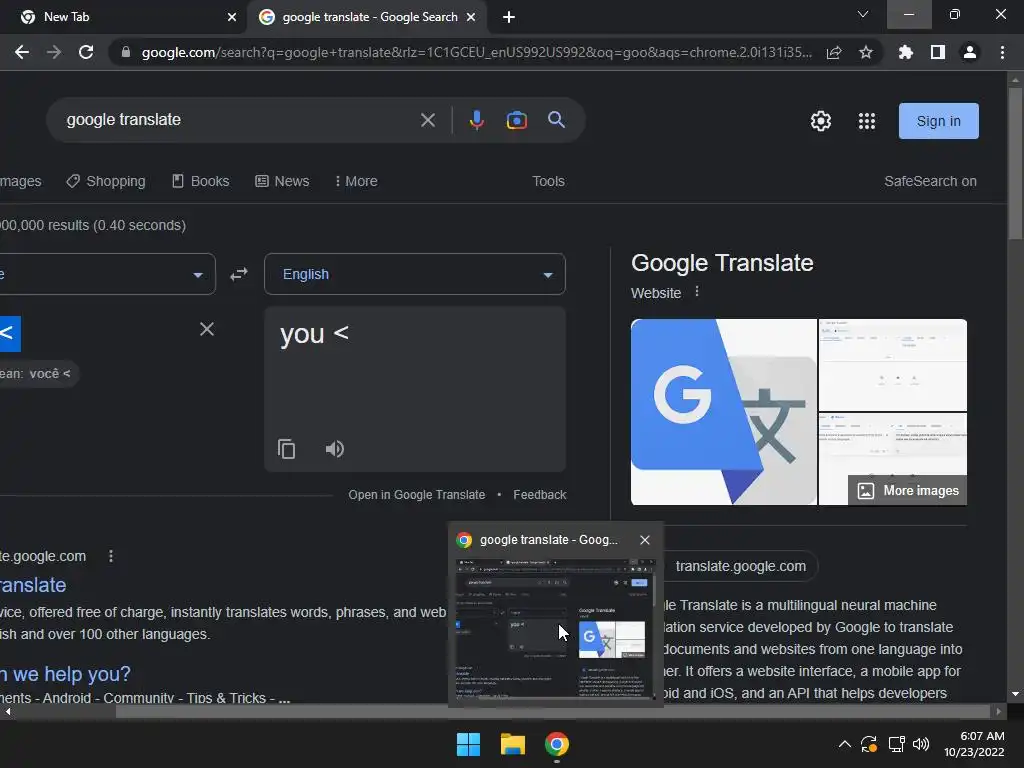The width and height of the screenshot is (1024, 768).
Task: Accept the suggested correction você <
Action: coord(50,374)
